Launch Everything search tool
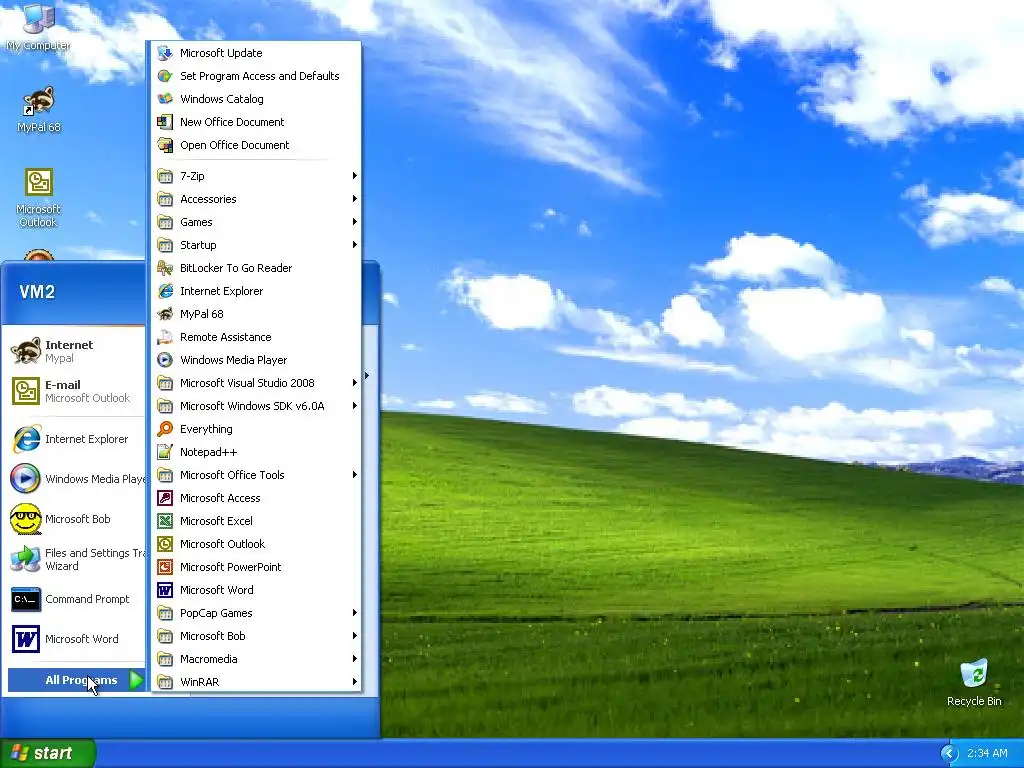 pyautogui.click(x=256, y=428)
